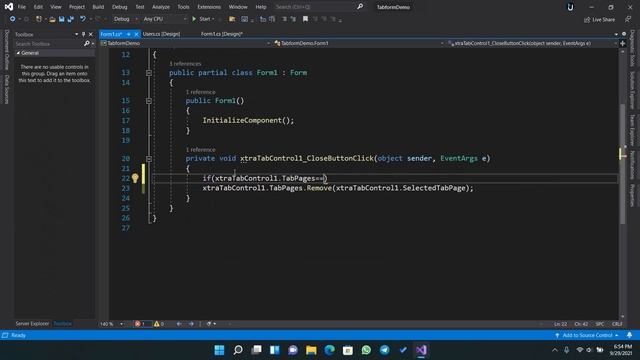Viewport: 640px width, 360px height.
Task: Open the View menu
Action: click(x=56, y=7)
